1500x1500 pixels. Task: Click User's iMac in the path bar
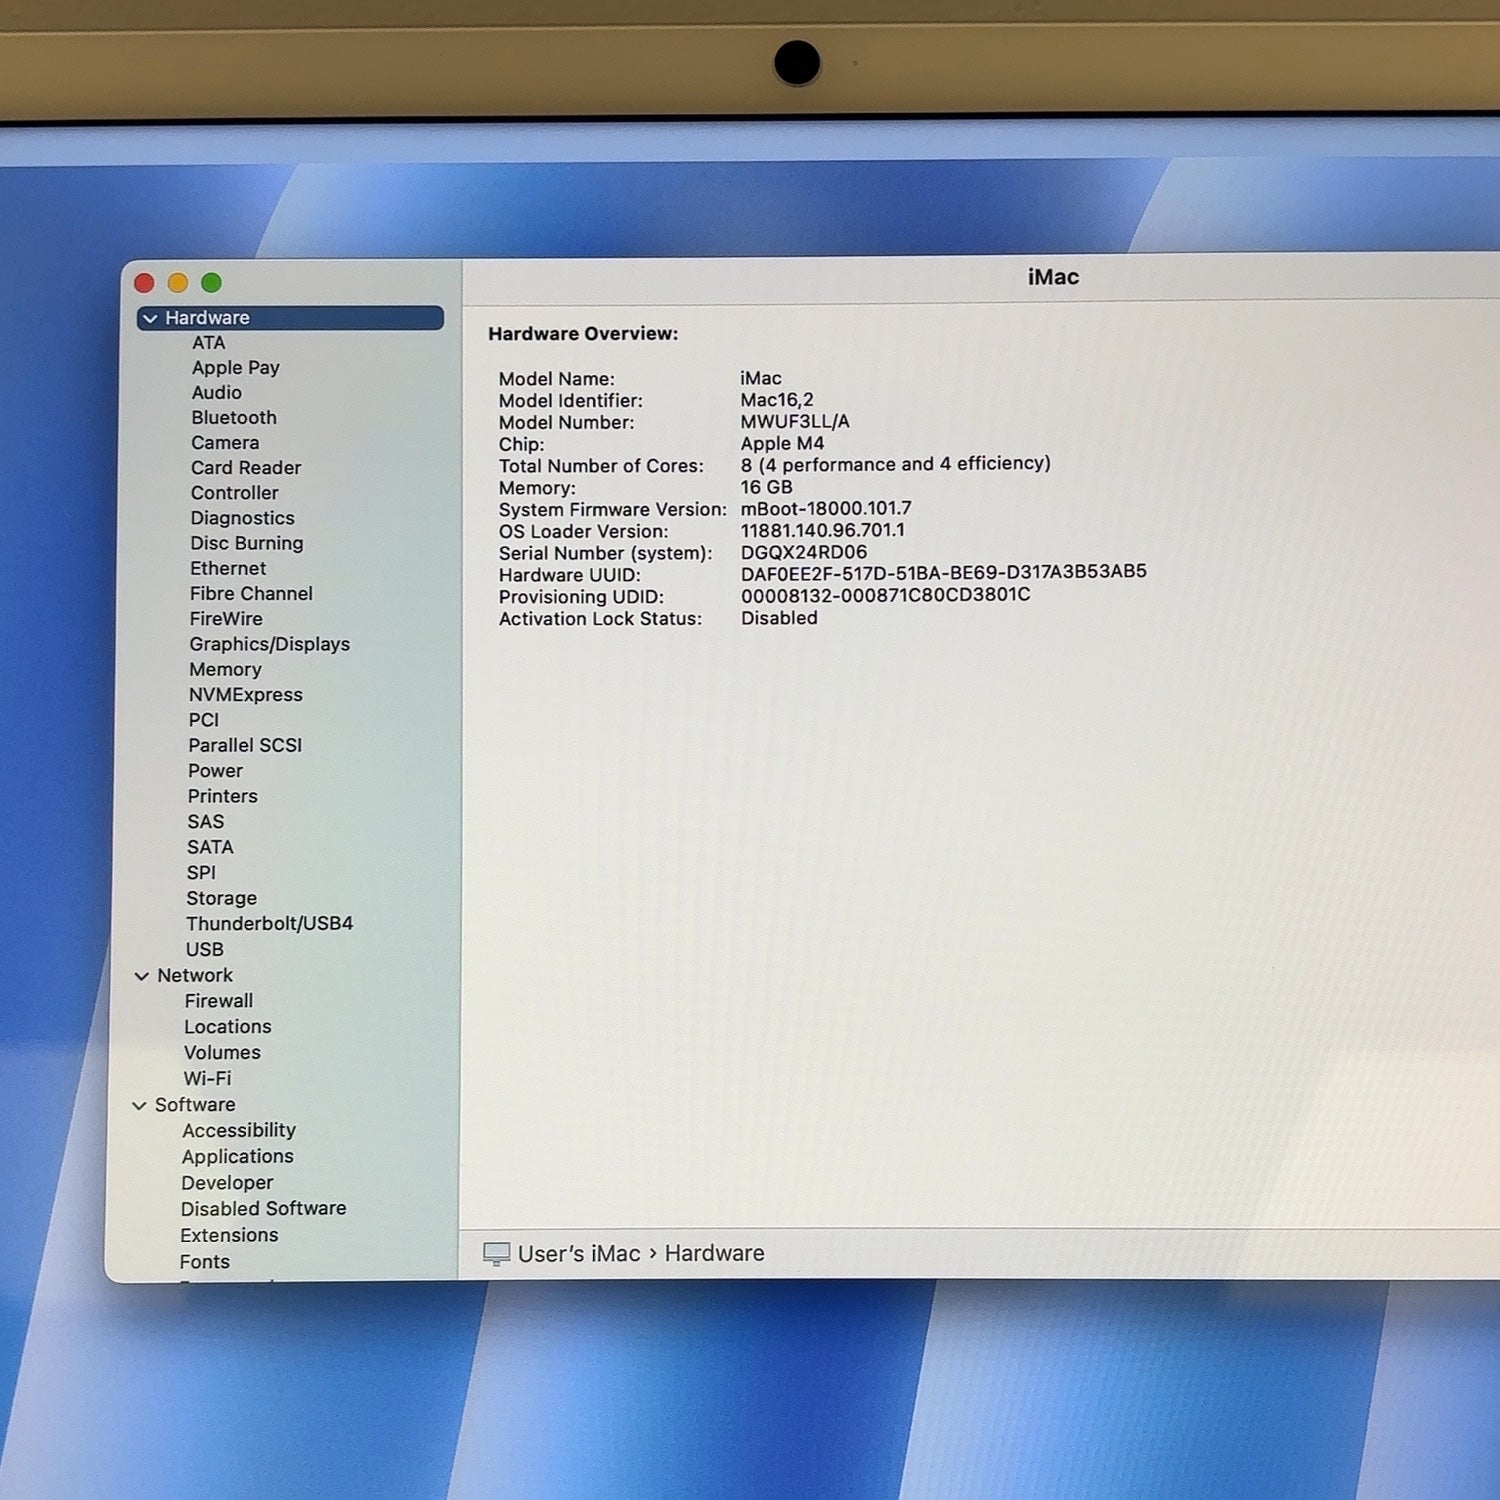click(579, 1254)
